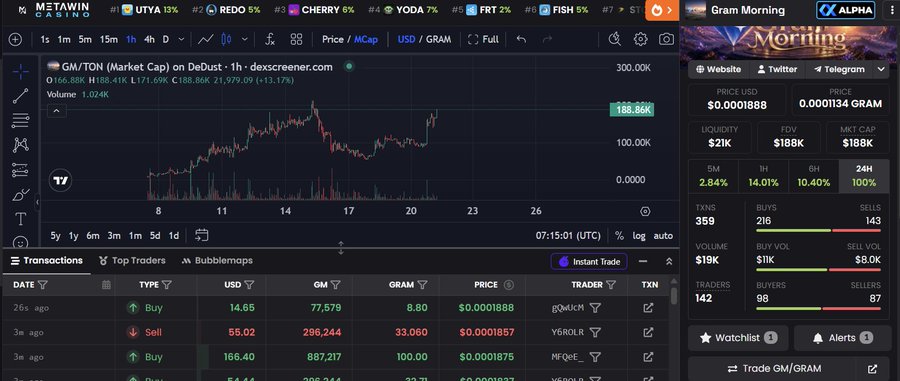Open the timeframe dropdown arrow after D
900x381 pixels.
(x=181, y=40)
